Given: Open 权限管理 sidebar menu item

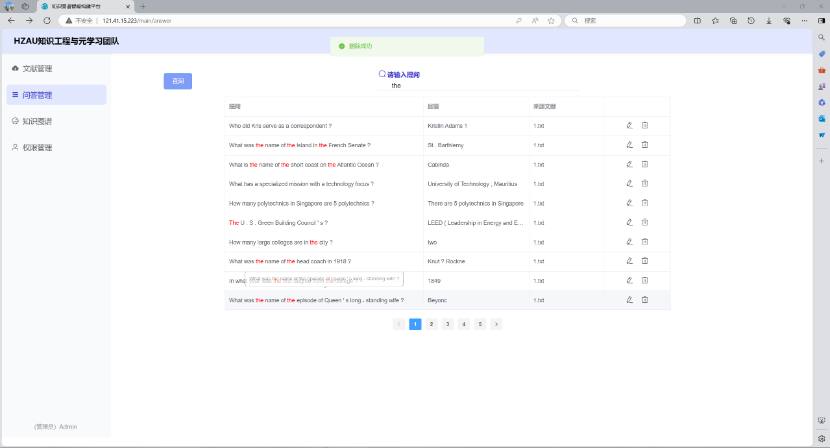Looking at the screenshot, I should click(x=37, y=148).
